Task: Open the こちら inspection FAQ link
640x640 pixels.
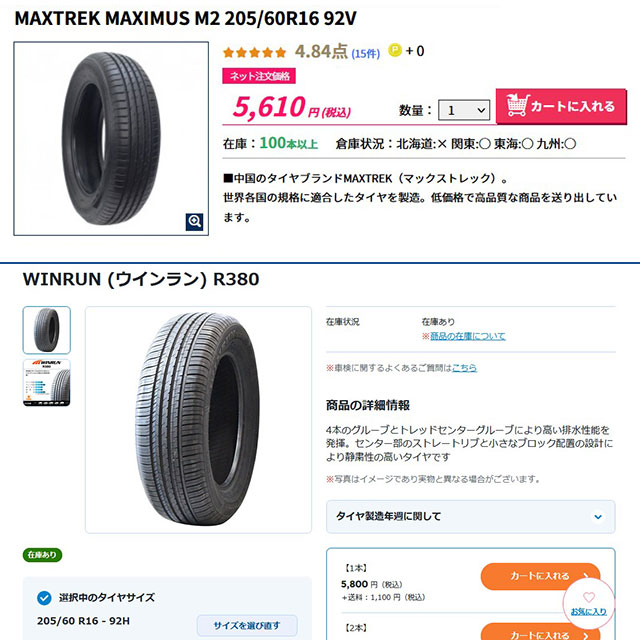Action: pyautogui.click(x=464, y=368)
